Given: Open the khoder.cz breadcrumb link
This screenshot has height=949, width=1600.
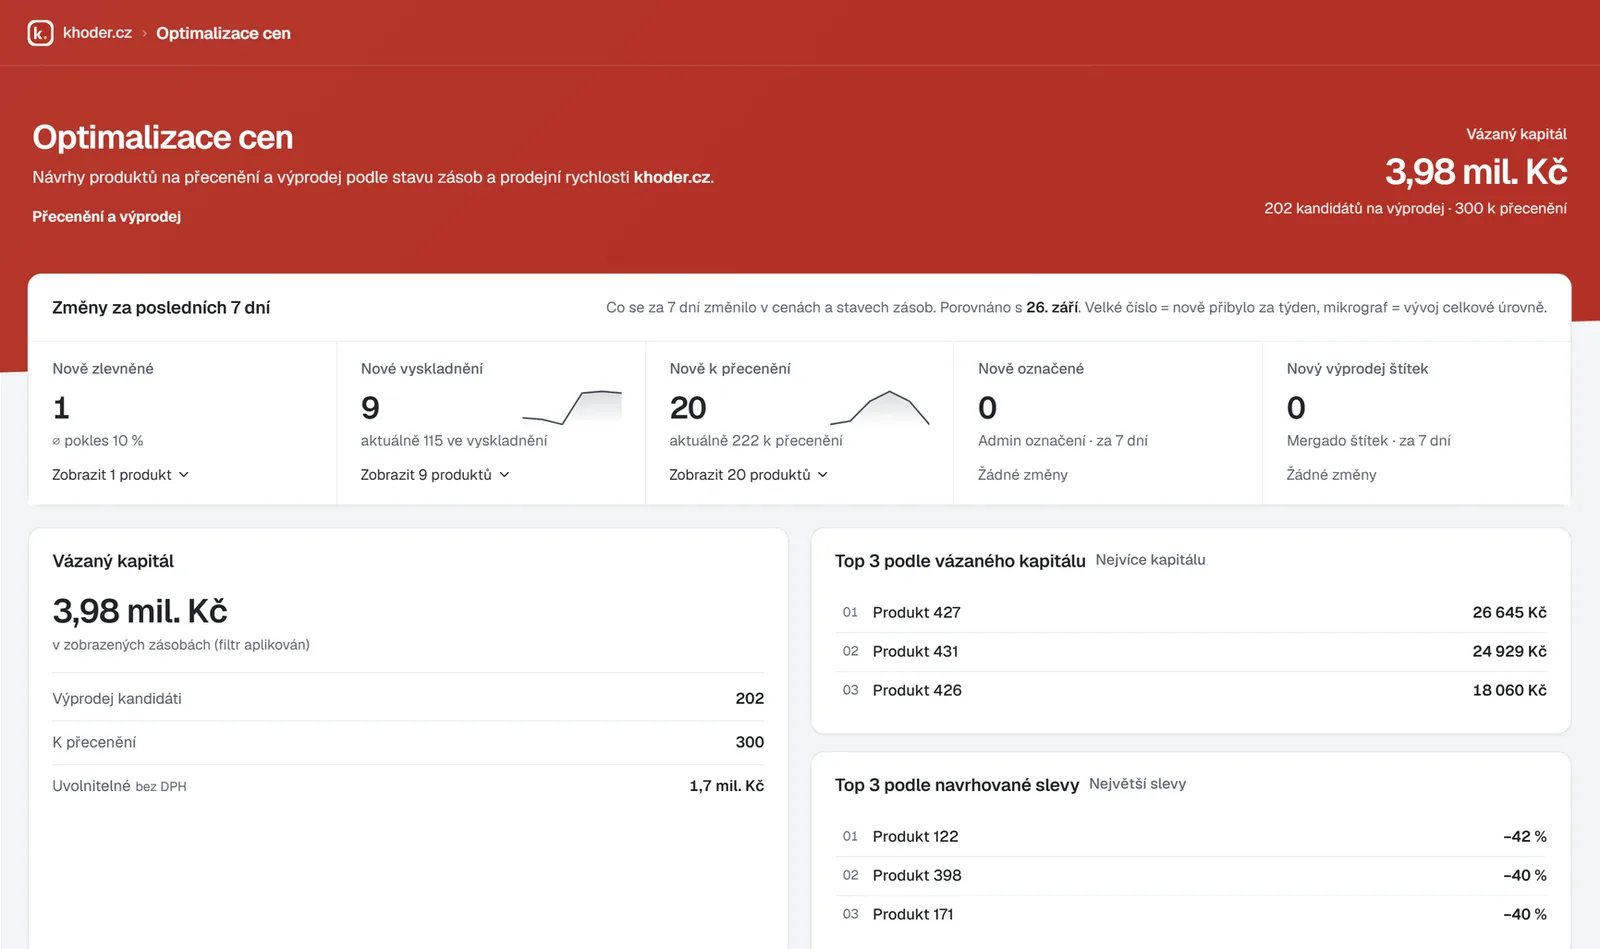Looking at the screenshot, I should click(97, 33).
